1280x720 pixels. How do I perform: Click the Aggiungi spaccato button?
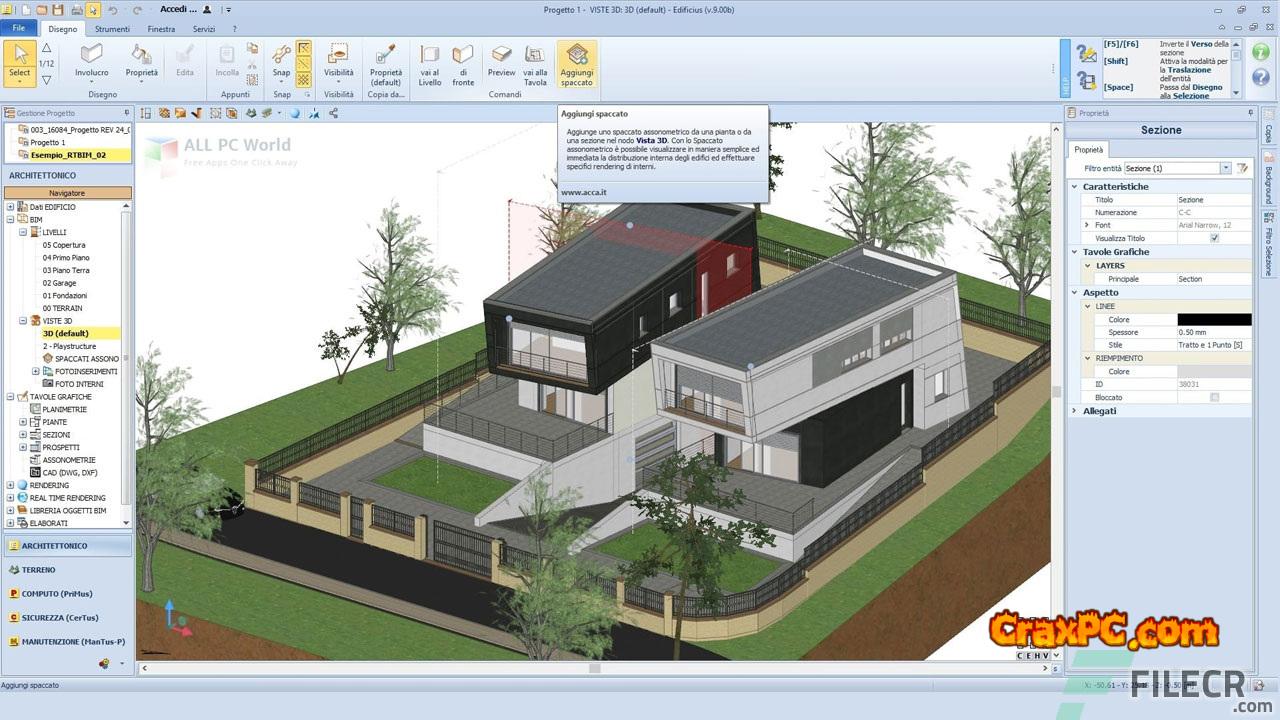pyautogui.click(x=577, y=64)
